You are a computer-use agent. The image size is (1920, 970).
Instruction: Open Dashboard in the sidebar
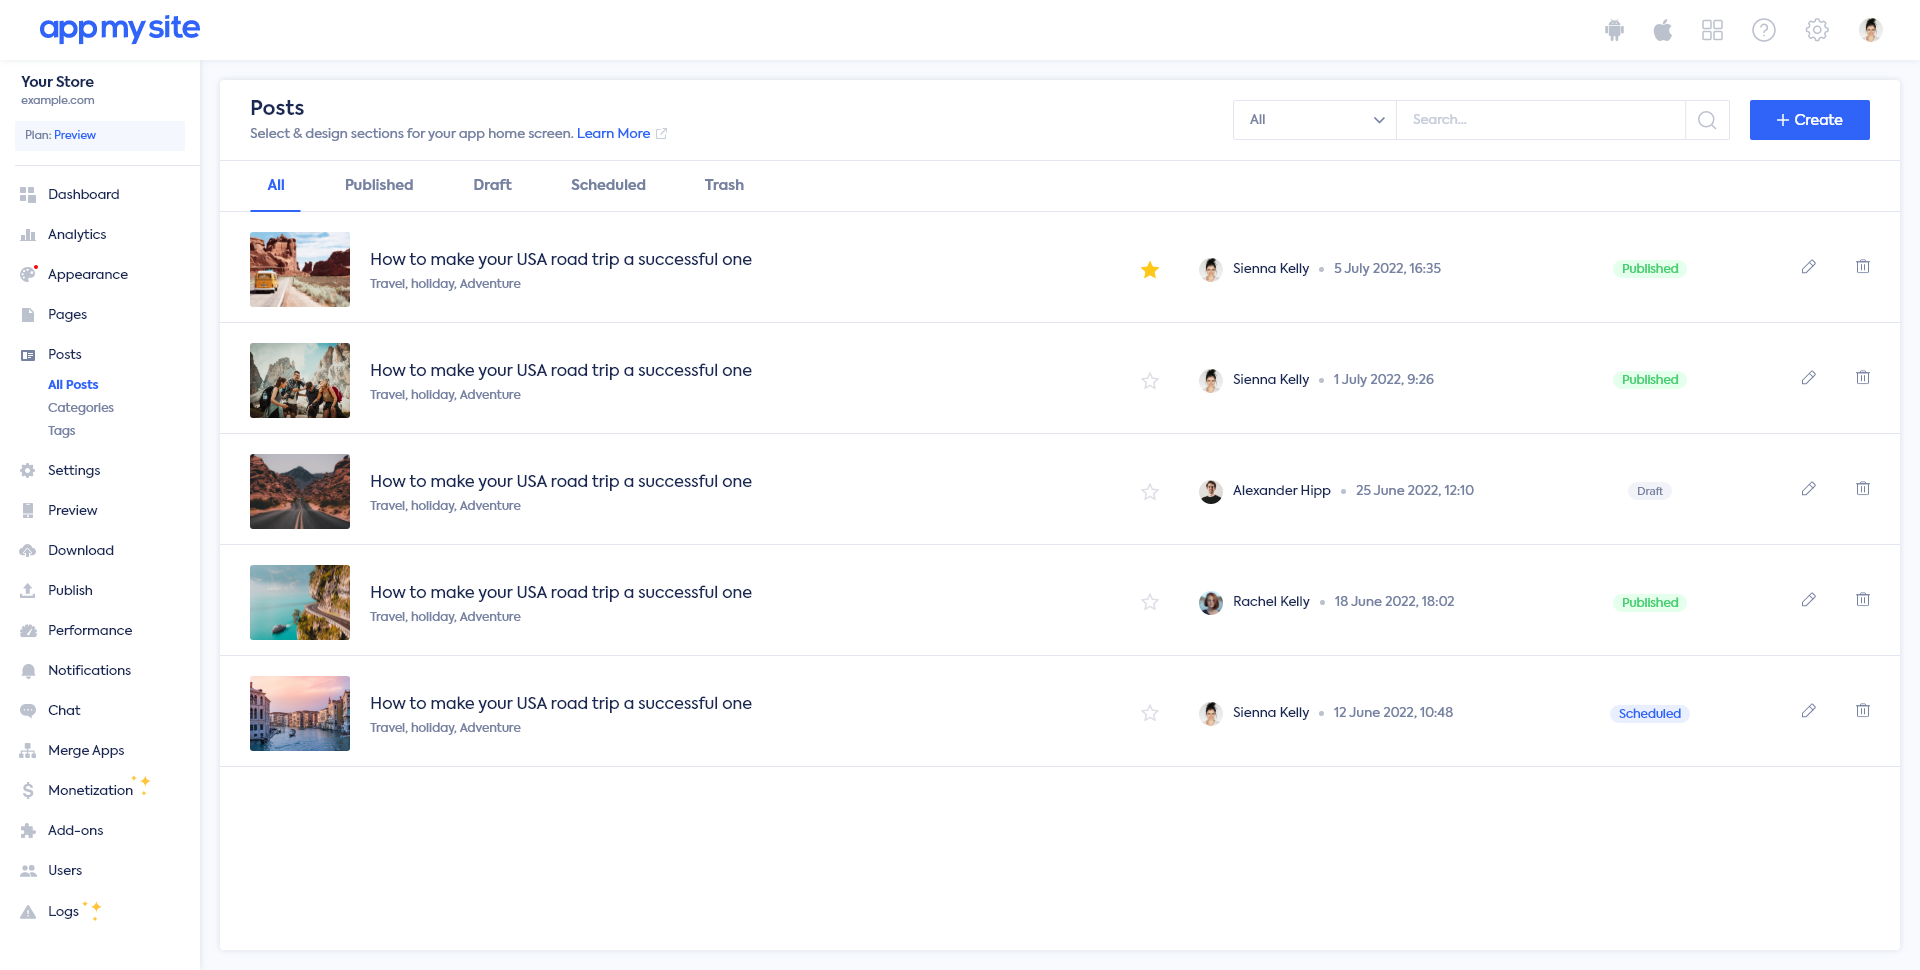pyautogui.click(x=83, y=194)
